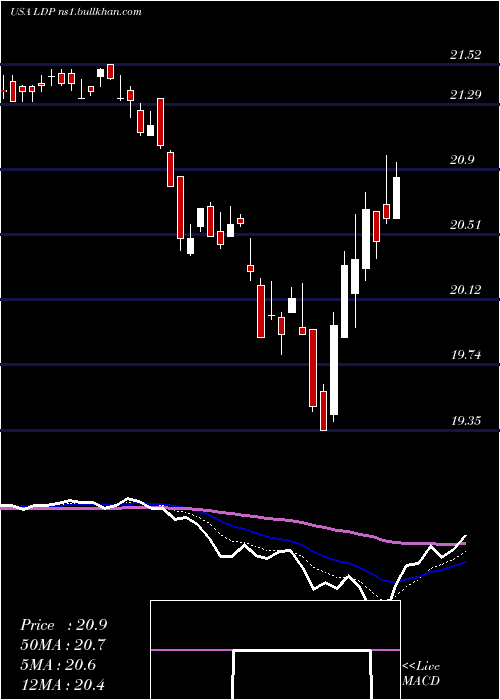500x700 pixels.
Task: Click the upper 20.9 price axis label
Action: (x=462, y=160)
